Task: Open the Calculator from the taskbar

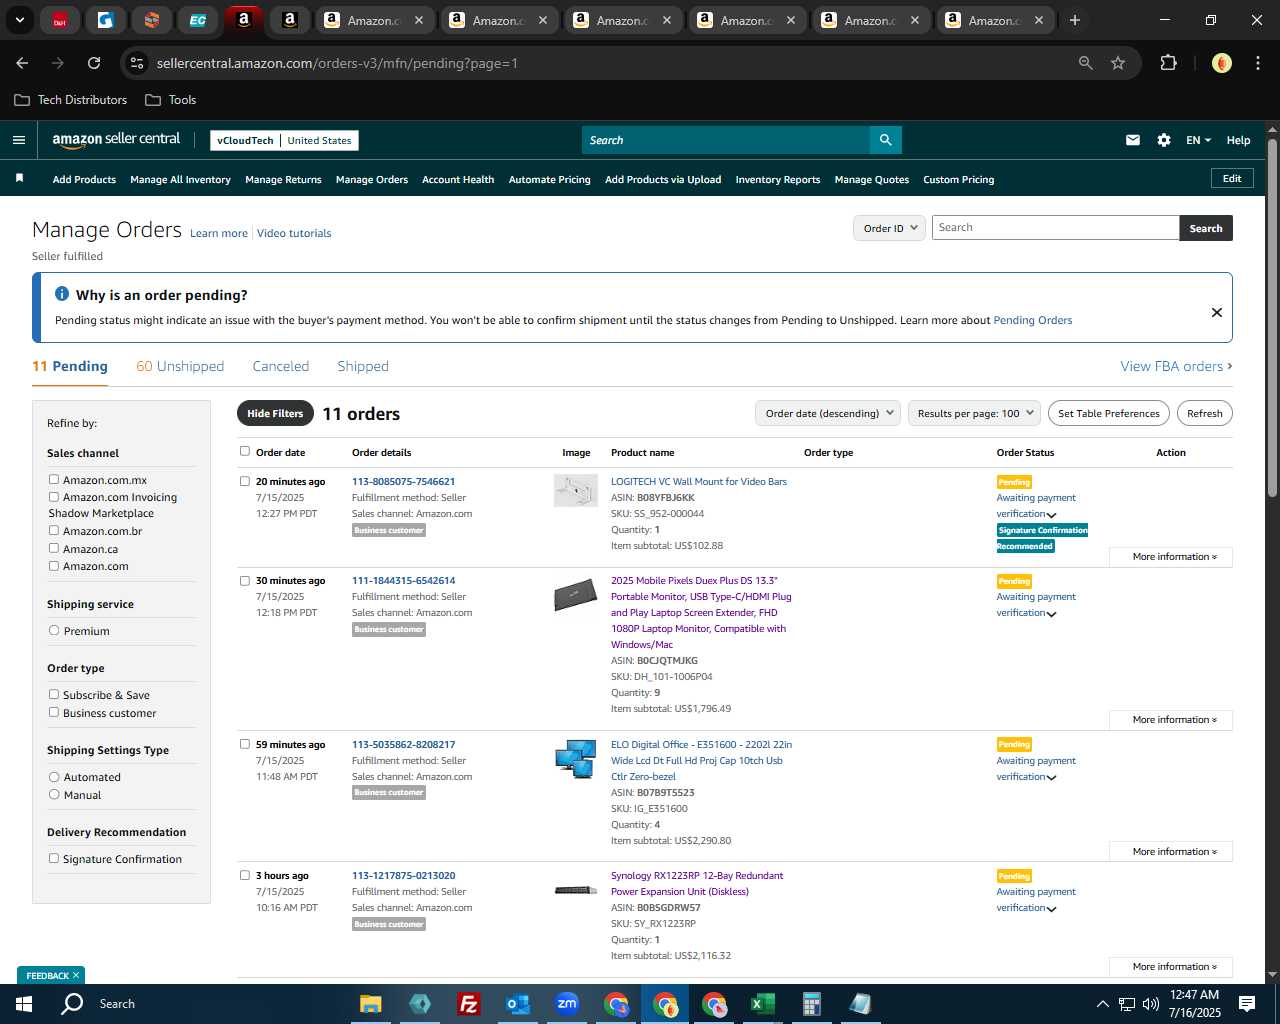Action: (x=811, y=1004)
